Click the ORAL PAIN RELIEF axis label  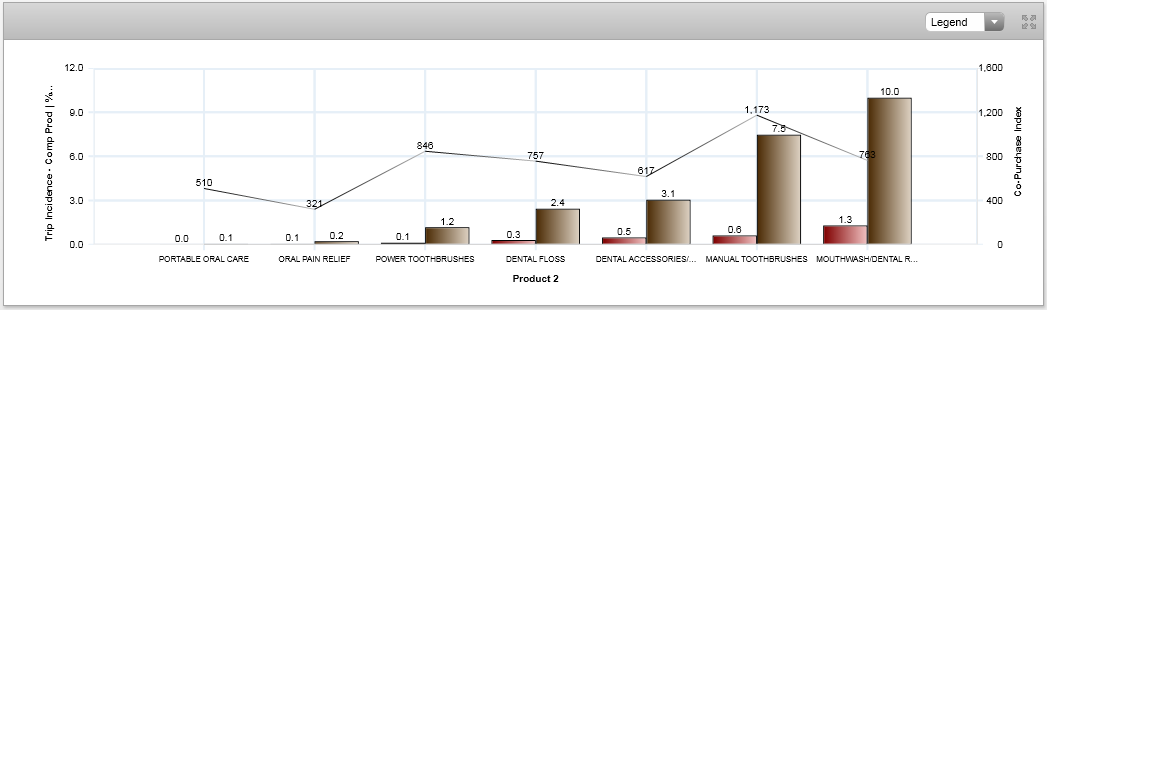point(314,259)
